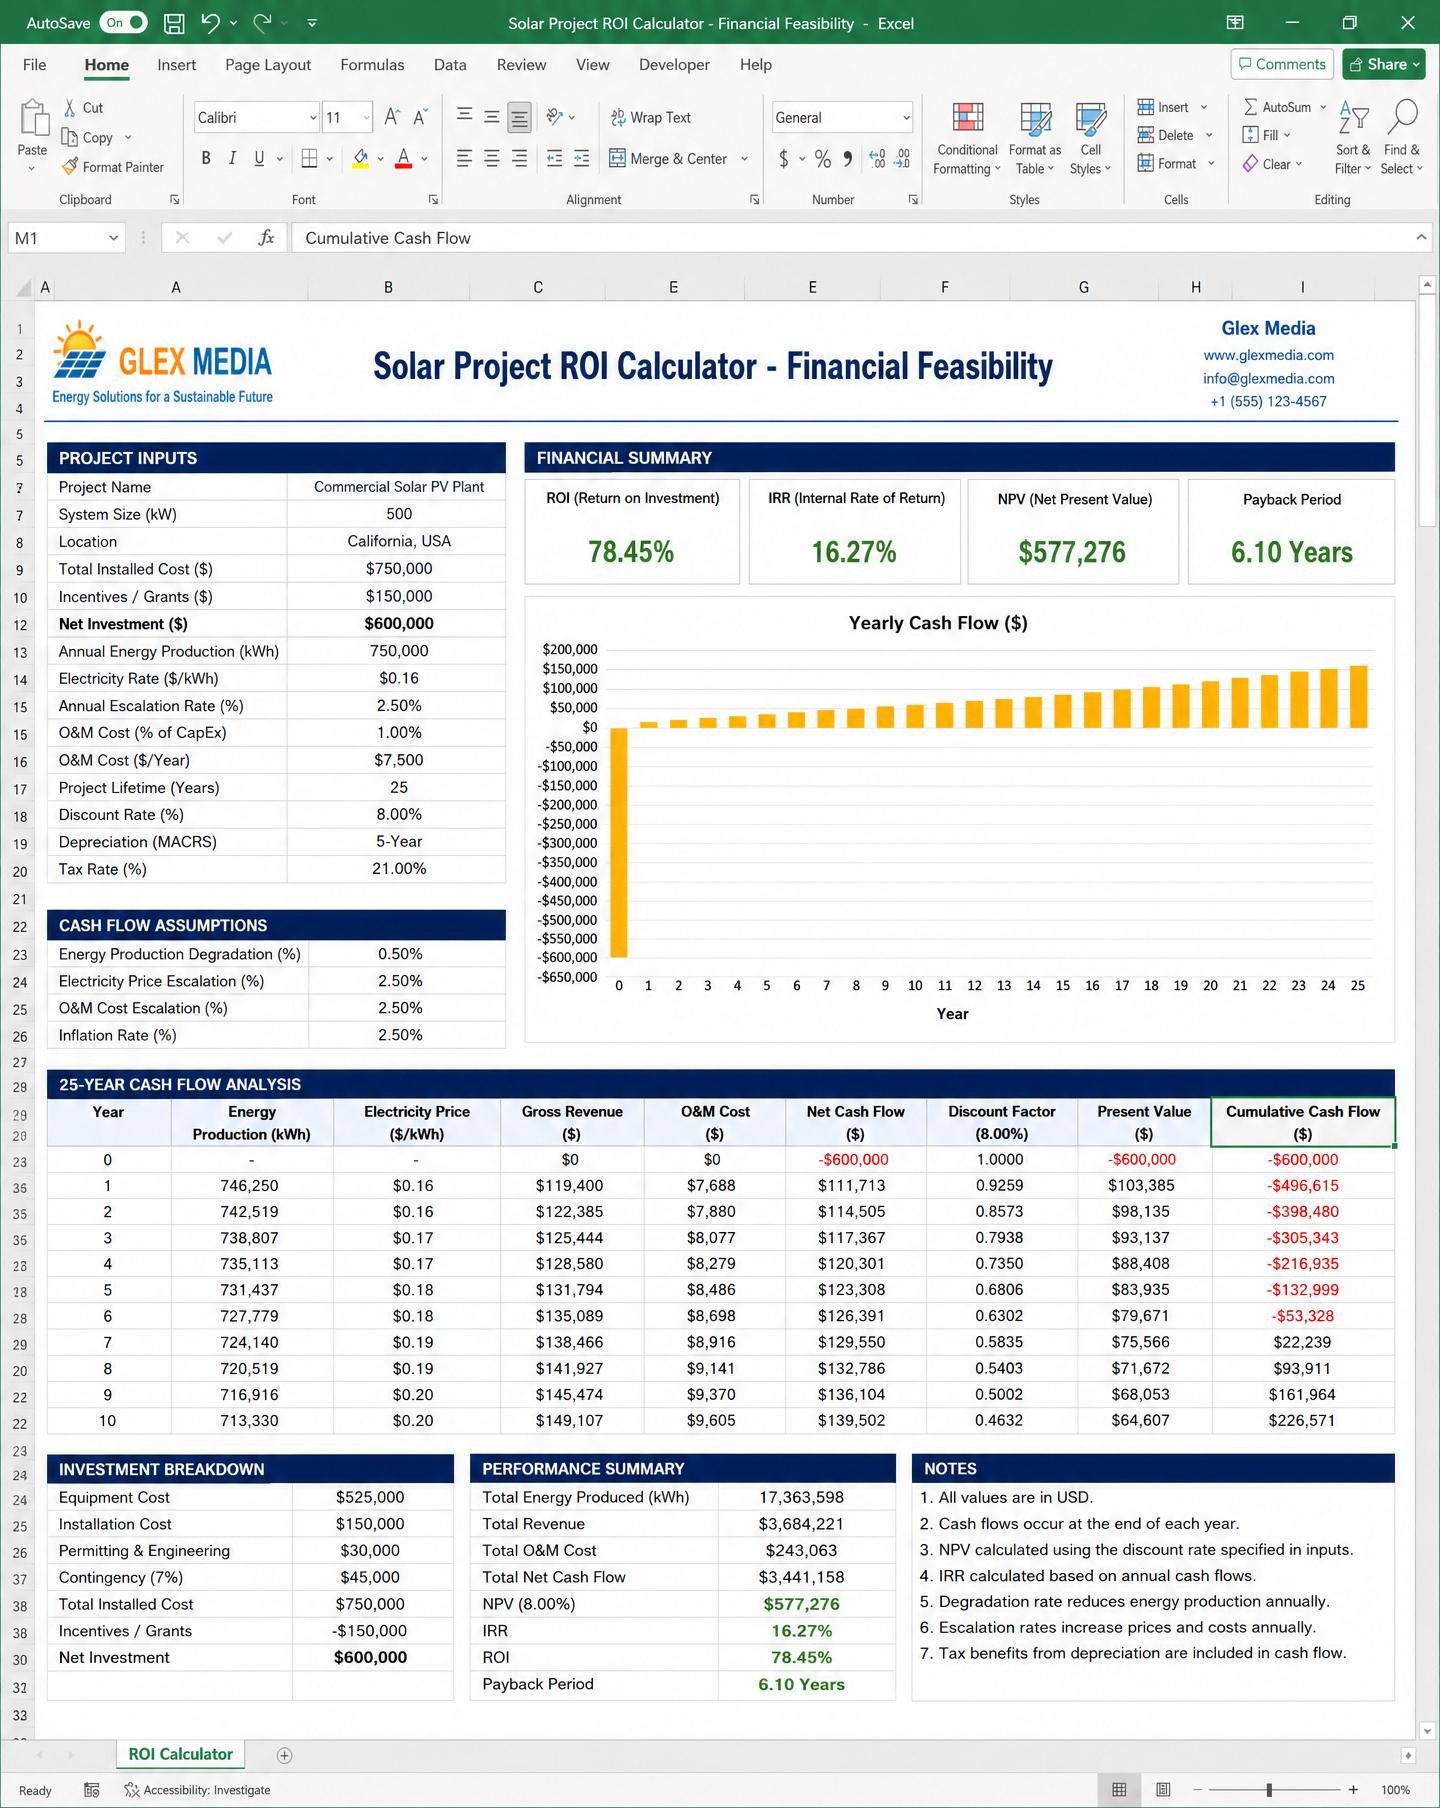Expand the formula bar
This screenshot has height=1808, width=1440.
pyautogui.click(x=1421, y=237)
